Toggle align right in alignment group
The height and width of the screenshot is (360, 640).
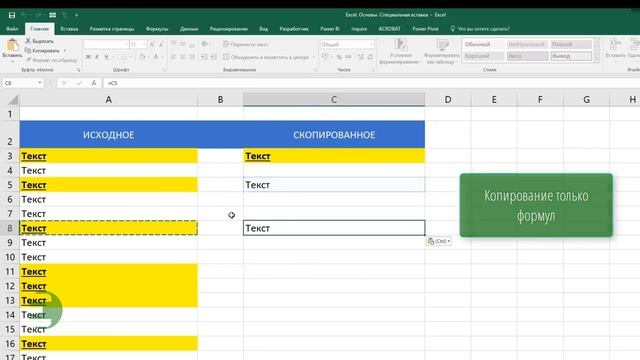191,57
